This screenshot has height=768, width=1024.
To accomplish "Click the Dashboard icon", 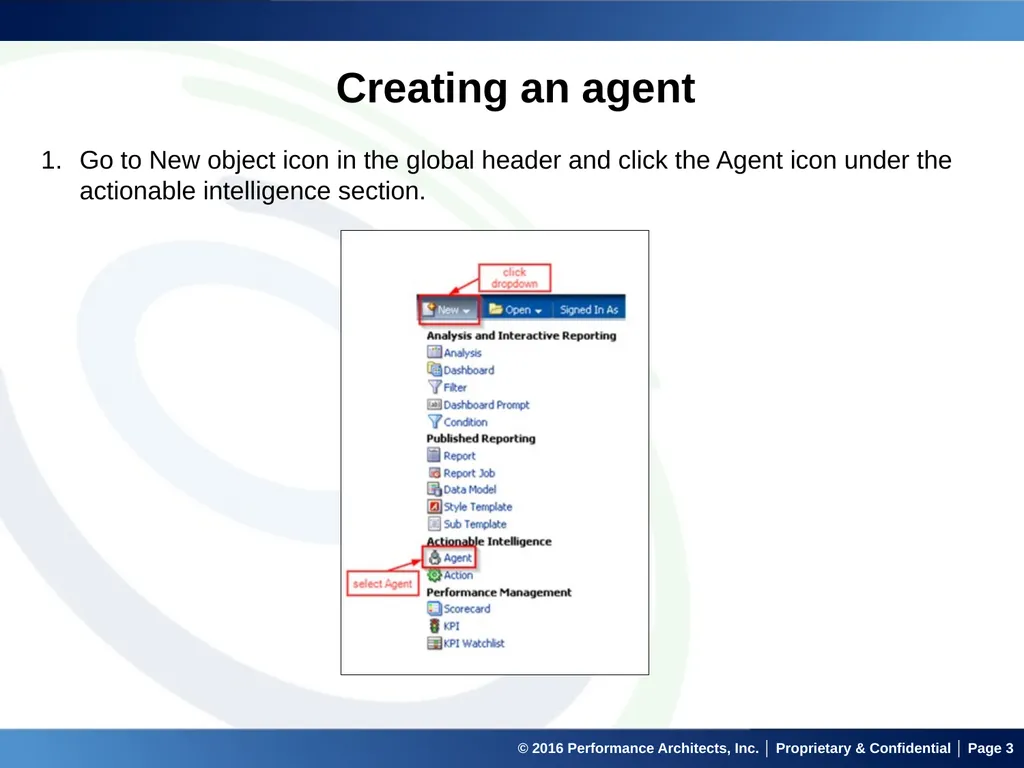I will click(x=434, y=370).
